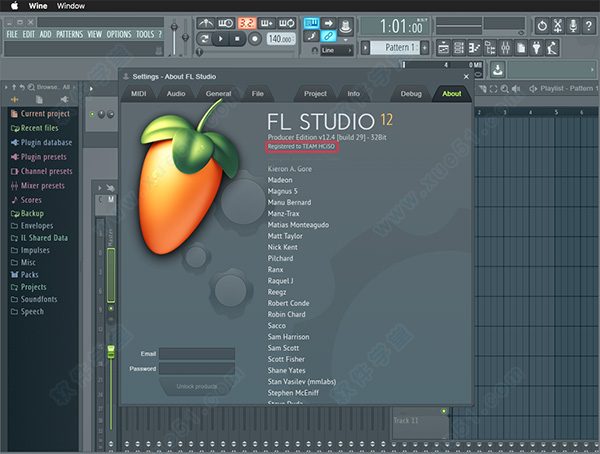Viewport: 600px width, 454px height.
Task: Toggle wait for input before recording
Action: [x=226, y=23]
